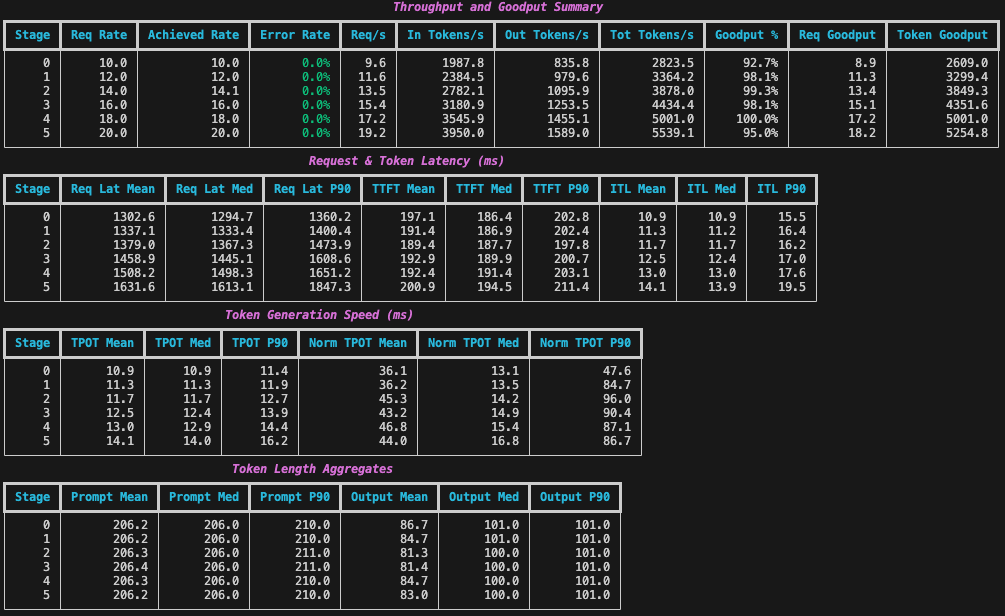Select the "Goodput %" column header
The image size is (1005, 616).
(x=746, y=35)
